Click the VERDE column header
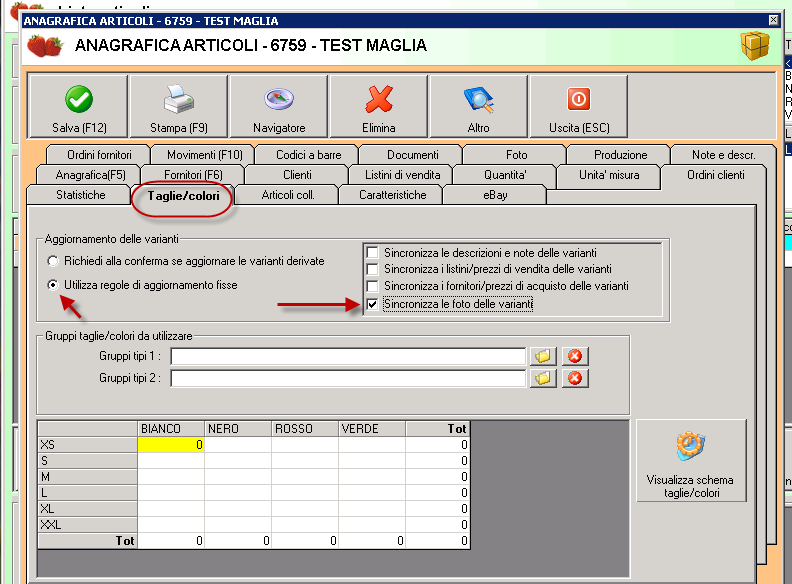The image size is (792, 584). (372, 429)
